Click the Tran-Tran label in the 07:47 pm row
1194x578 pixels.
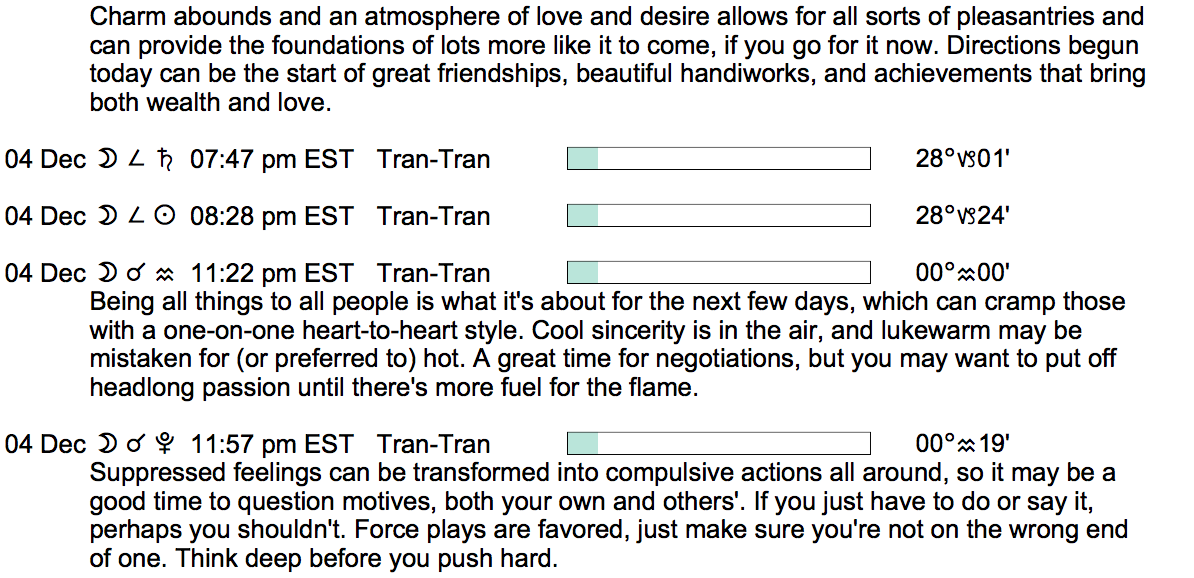433,159
